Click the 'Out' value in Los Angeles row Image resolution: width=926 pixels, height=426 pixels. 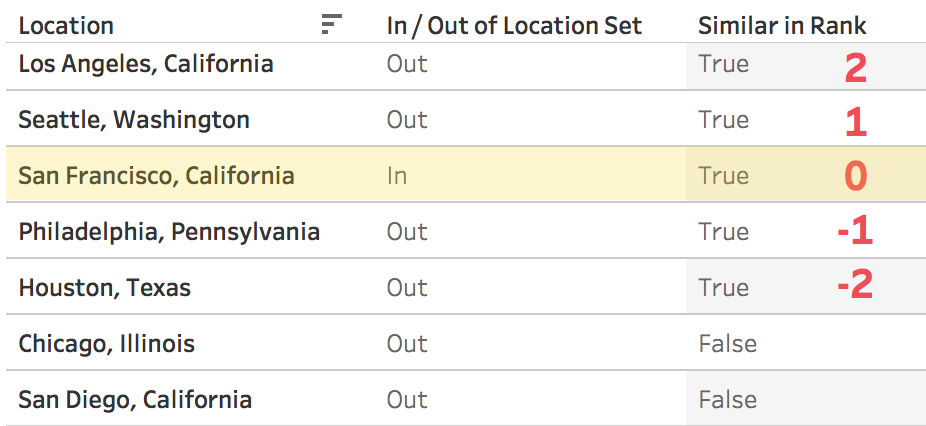pyautogui.click(x=407, y=64)
